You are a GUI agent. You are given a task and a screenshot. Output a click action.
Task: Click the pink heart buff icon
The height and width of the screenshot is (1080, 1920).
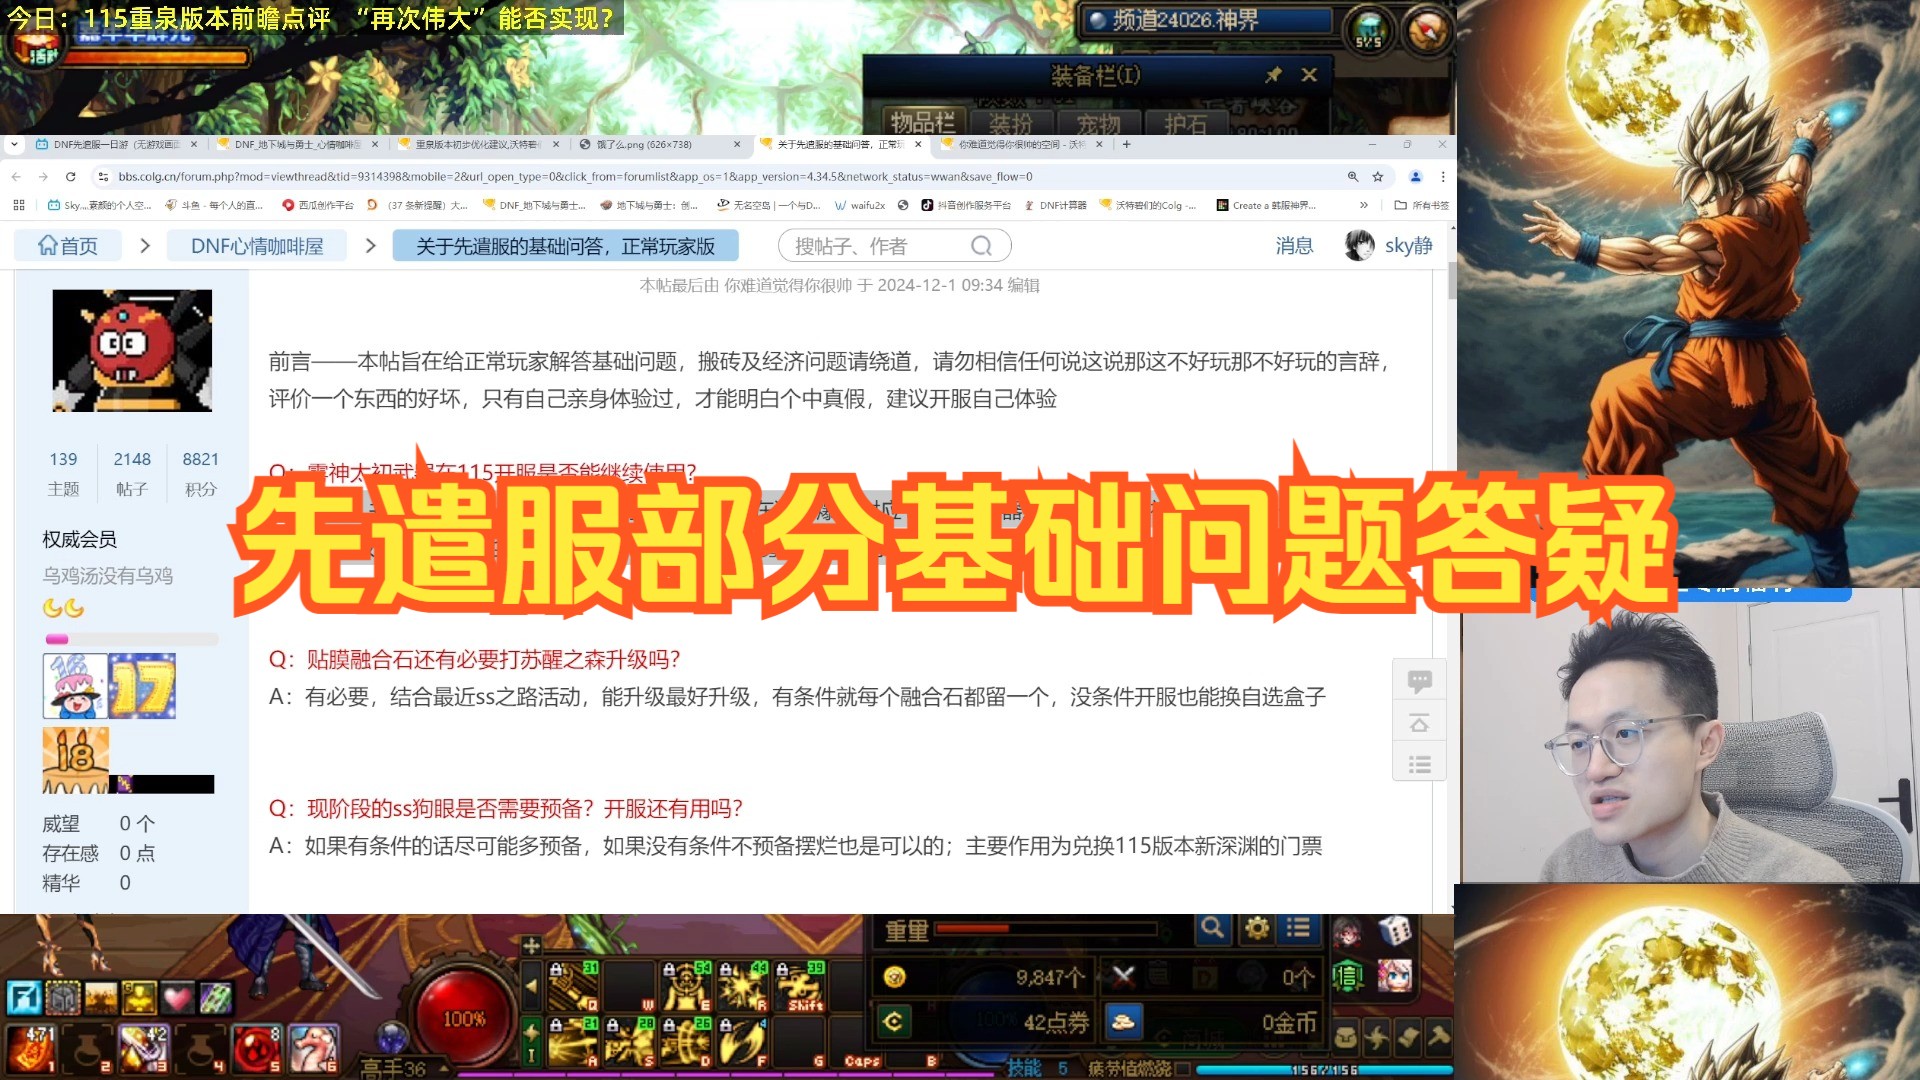178,997
